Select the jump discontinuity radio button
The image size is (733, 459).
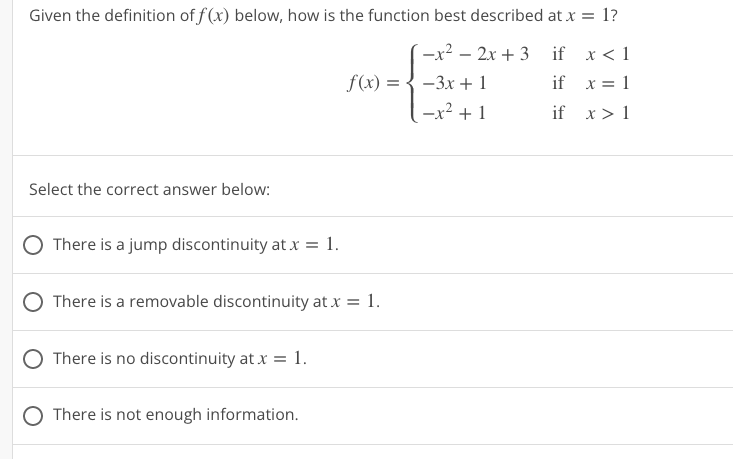pos(33,245)
